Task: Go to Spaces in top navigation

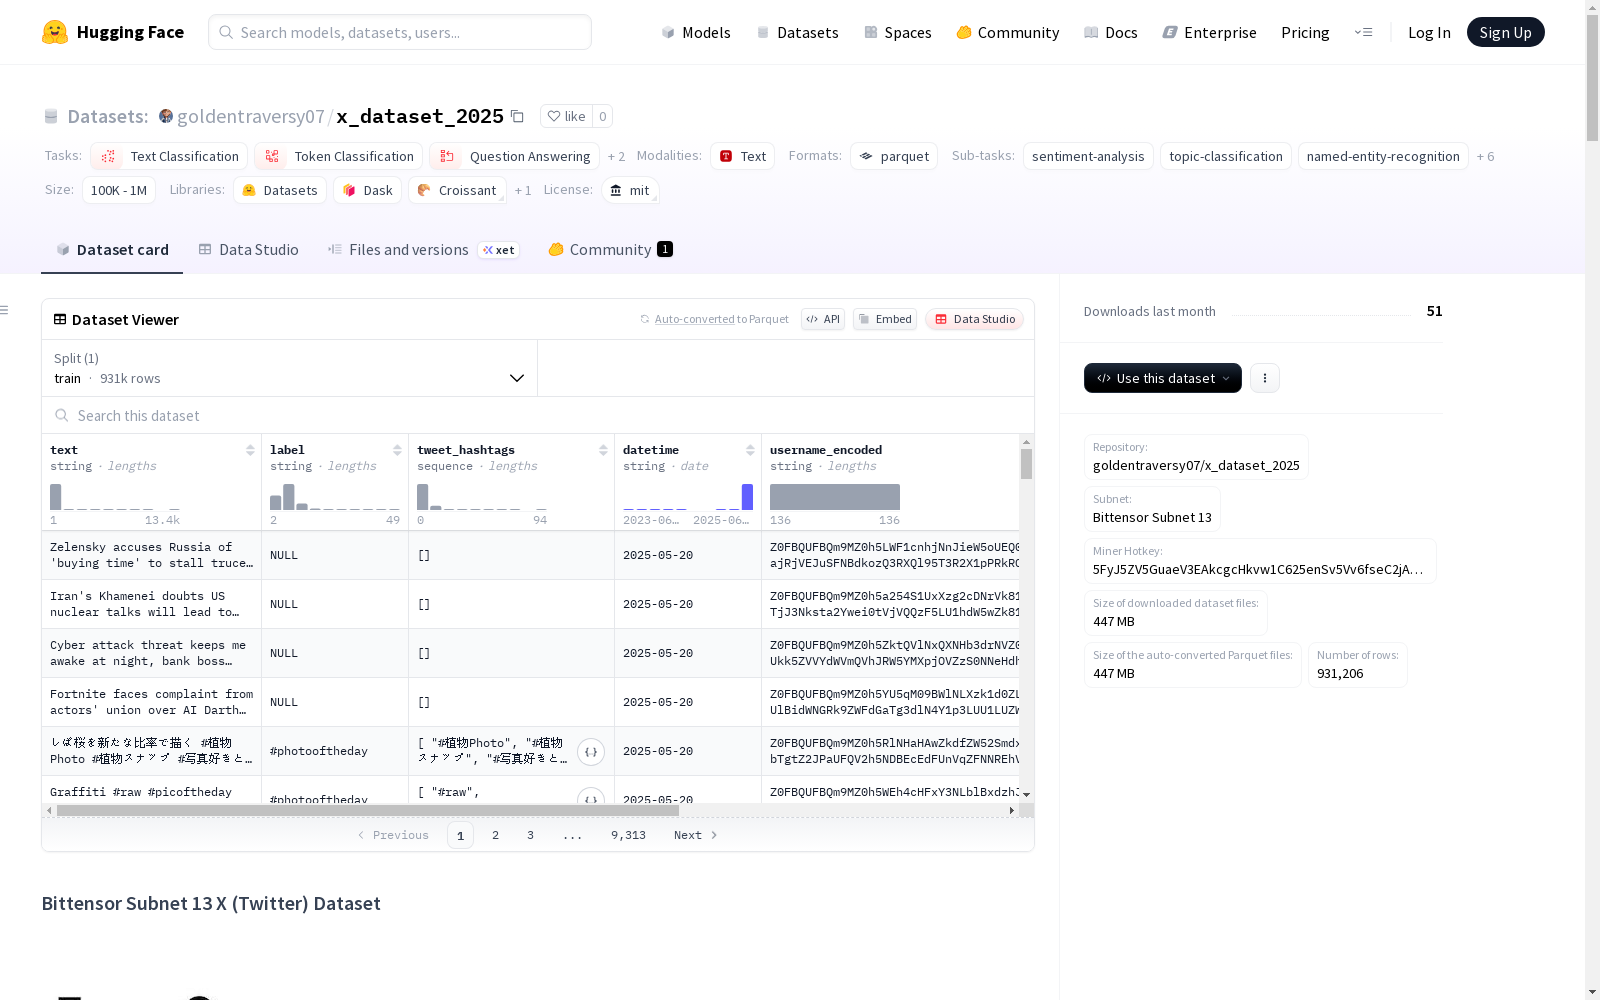Action: [897, 32]
